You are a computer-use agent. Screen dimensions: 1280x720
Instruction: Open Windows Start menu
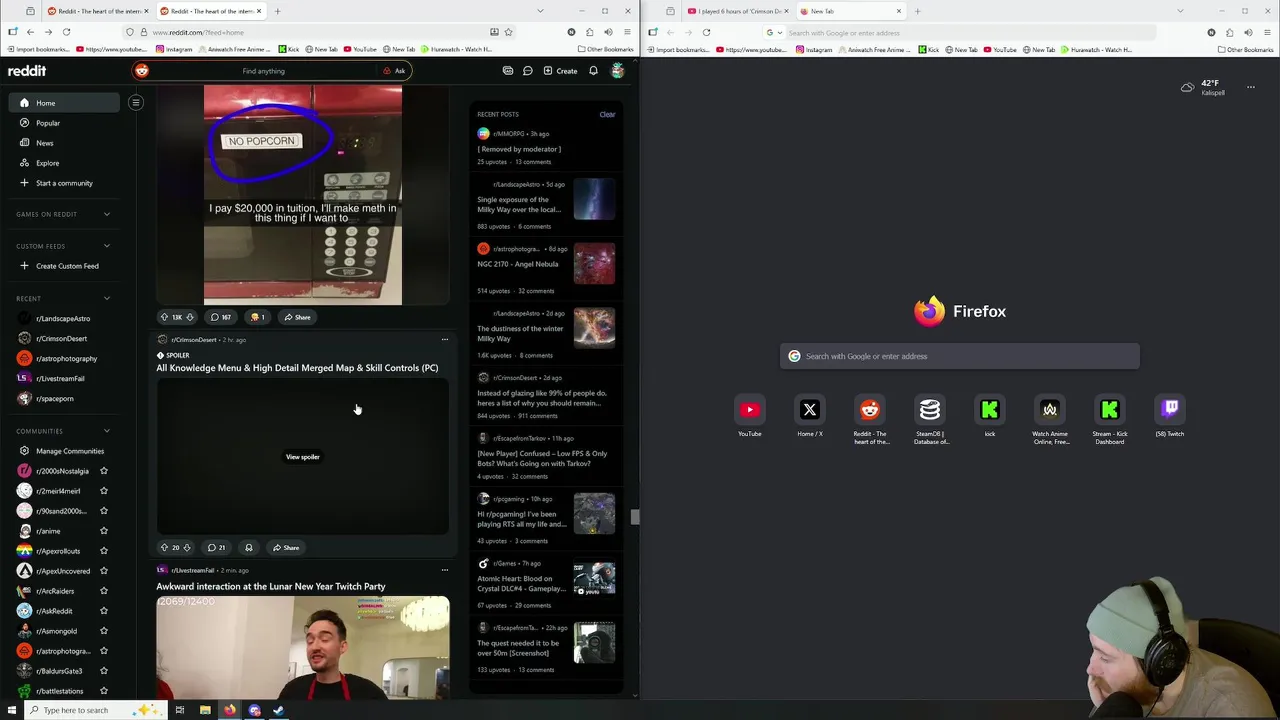point(12,710)
